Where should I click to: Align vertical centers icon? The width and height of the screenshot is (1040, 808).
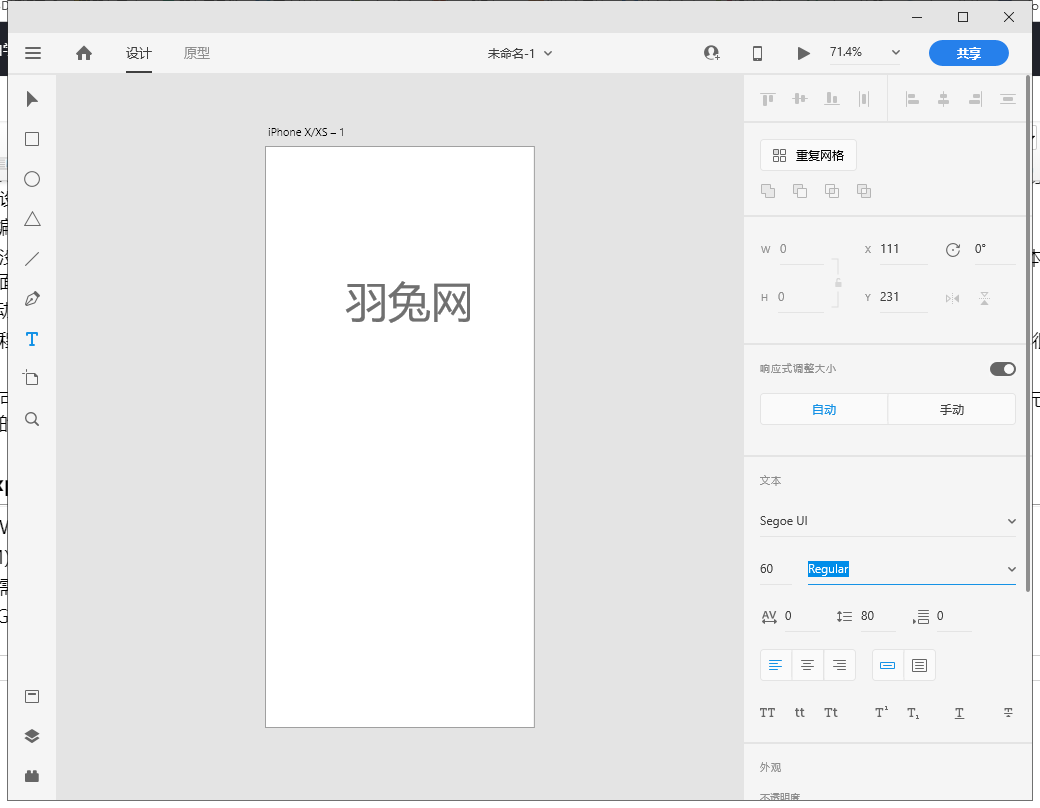pyautogui.click(x=800, y=100)
